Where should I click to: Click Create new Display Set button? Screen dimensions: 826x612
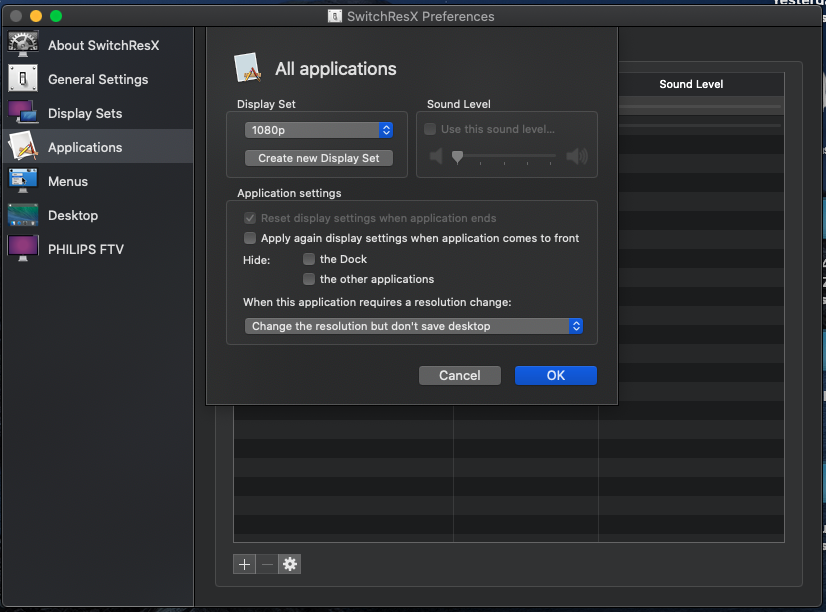319,158
